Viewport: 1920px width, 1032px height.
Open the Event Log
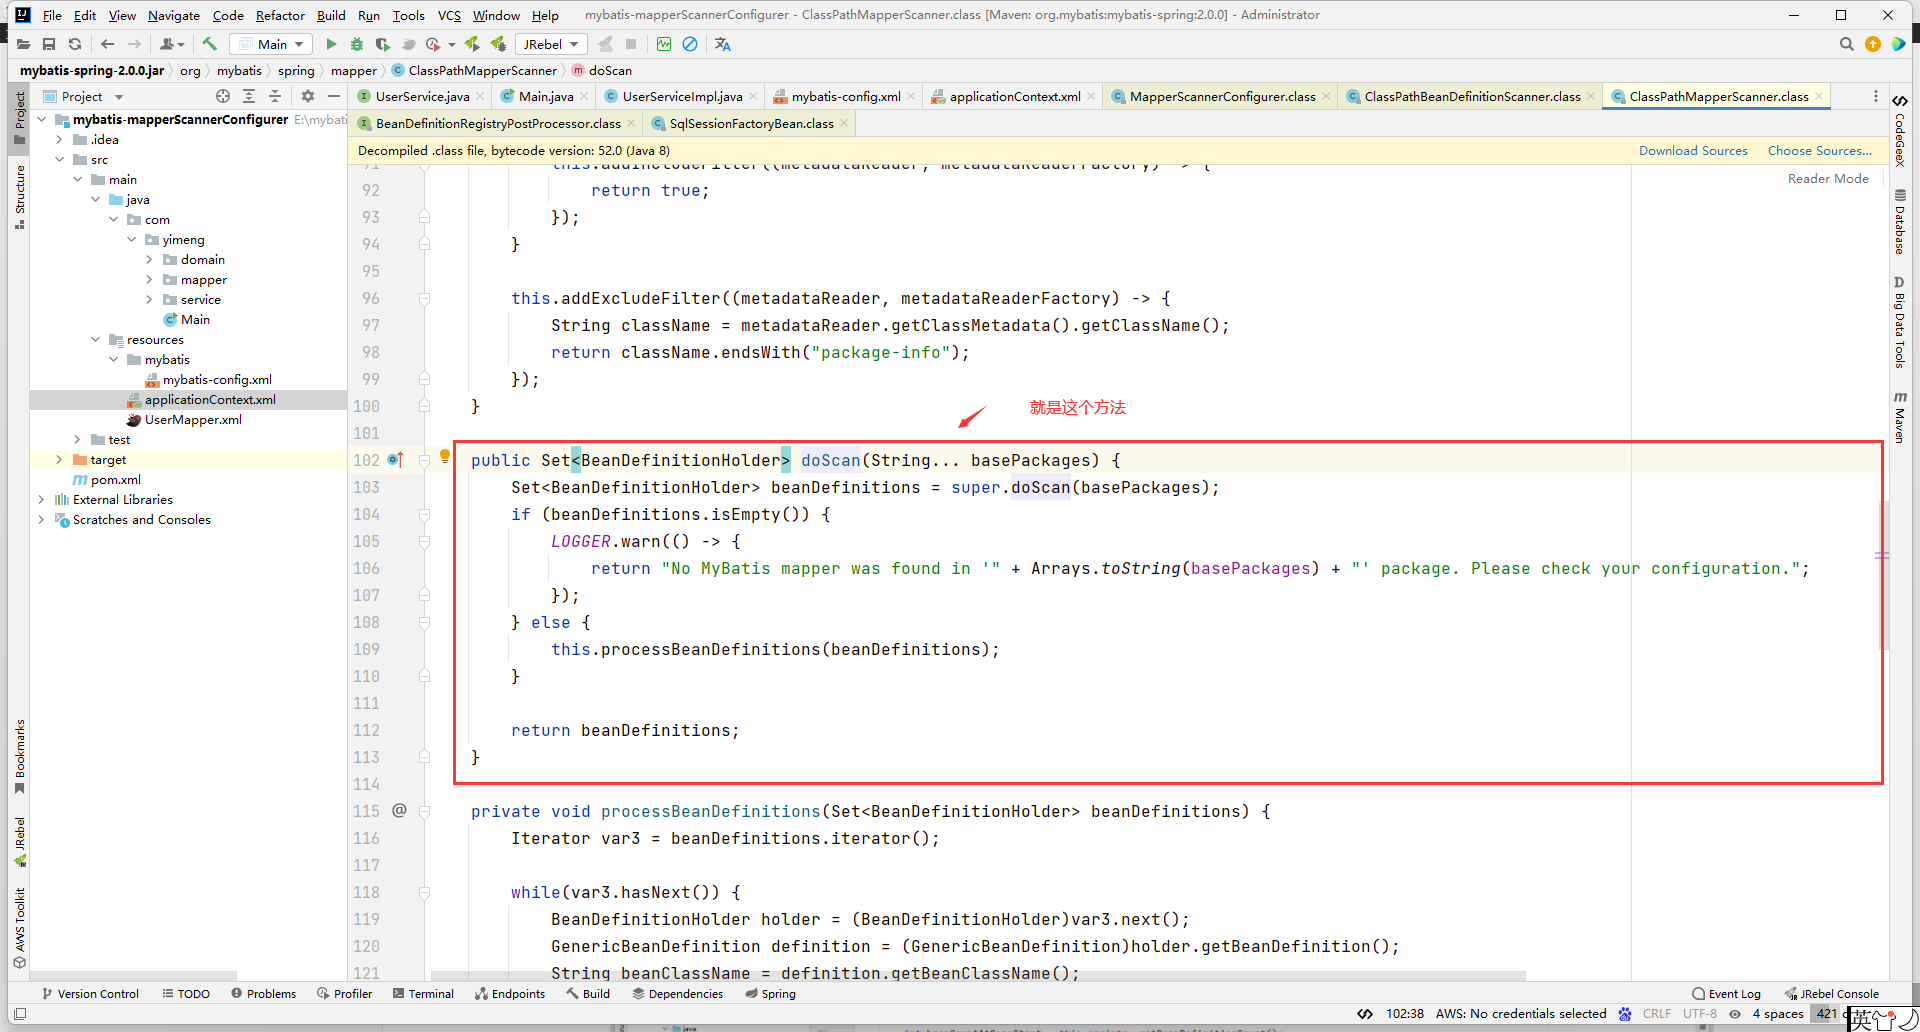(1726, 994)
